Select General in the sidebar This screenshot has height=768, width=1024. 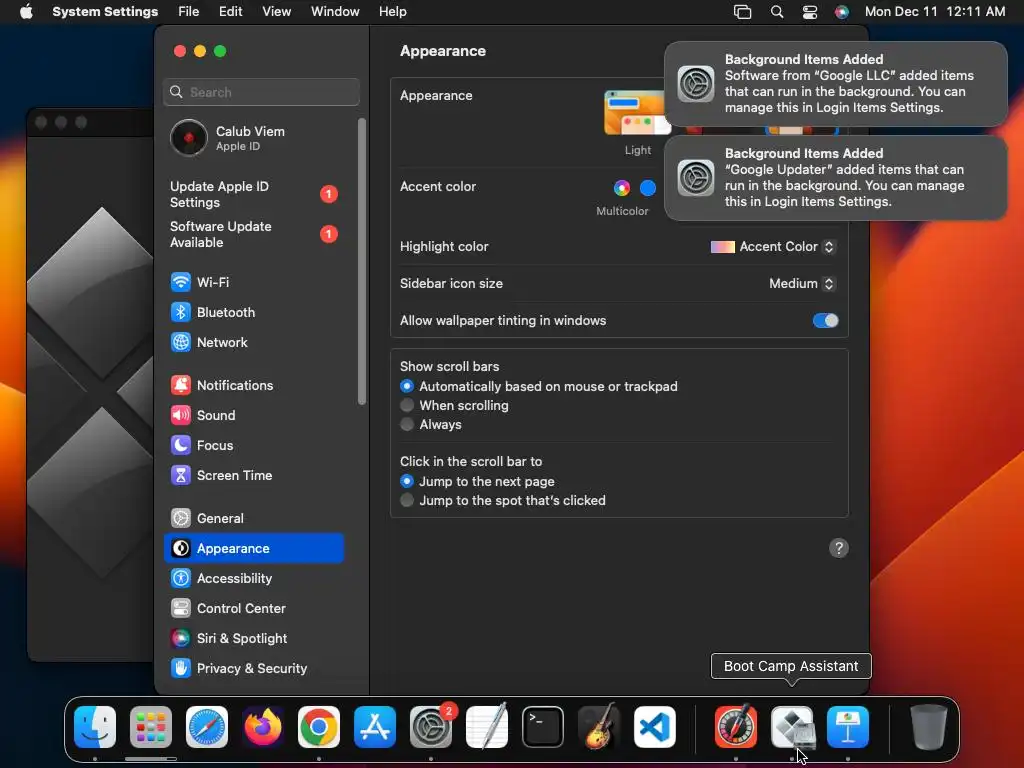click(254, 519)
